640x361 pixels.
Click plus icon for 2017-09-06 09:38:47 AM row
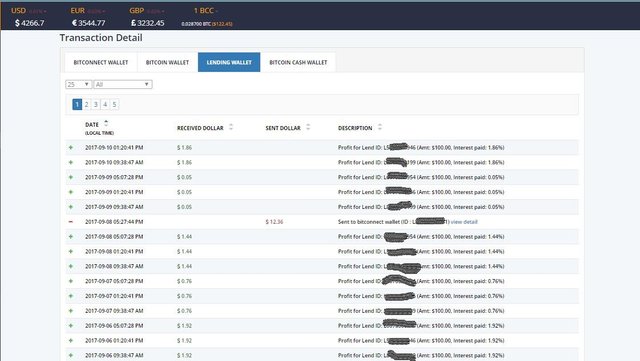[x=71, y=355]
